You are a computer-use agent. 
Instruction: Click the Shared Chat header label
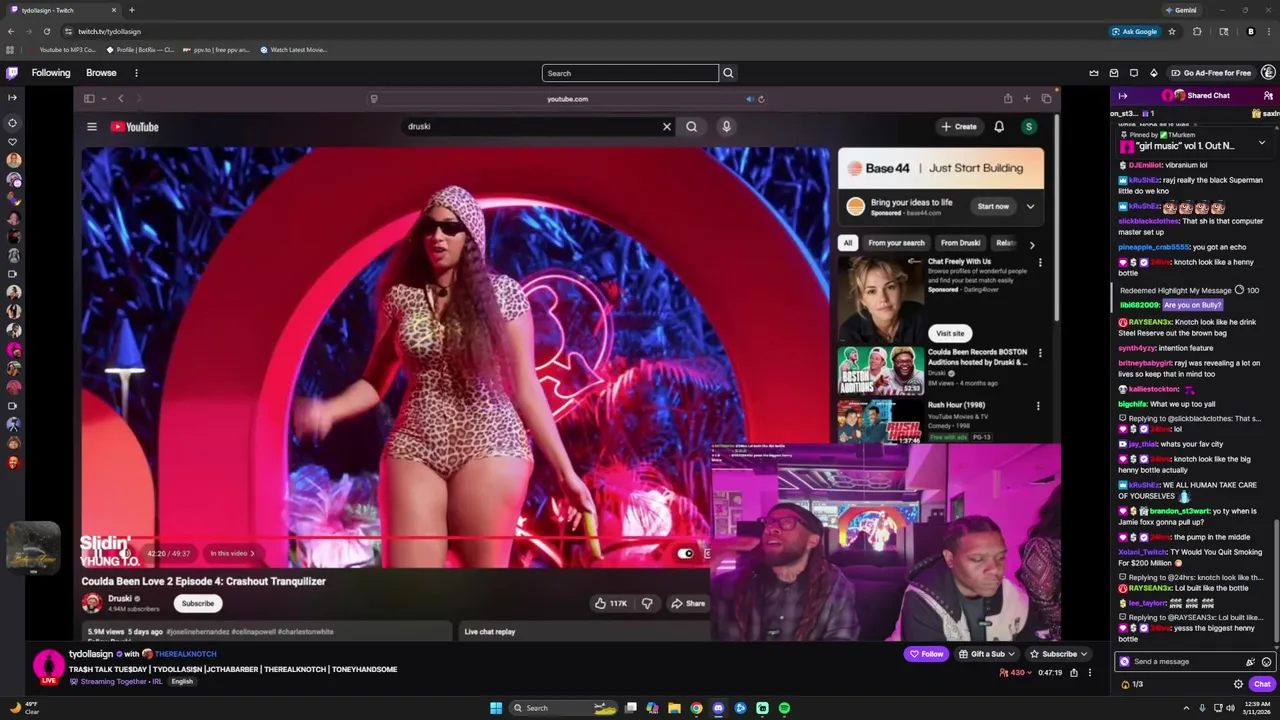[x=1208, y=96]
